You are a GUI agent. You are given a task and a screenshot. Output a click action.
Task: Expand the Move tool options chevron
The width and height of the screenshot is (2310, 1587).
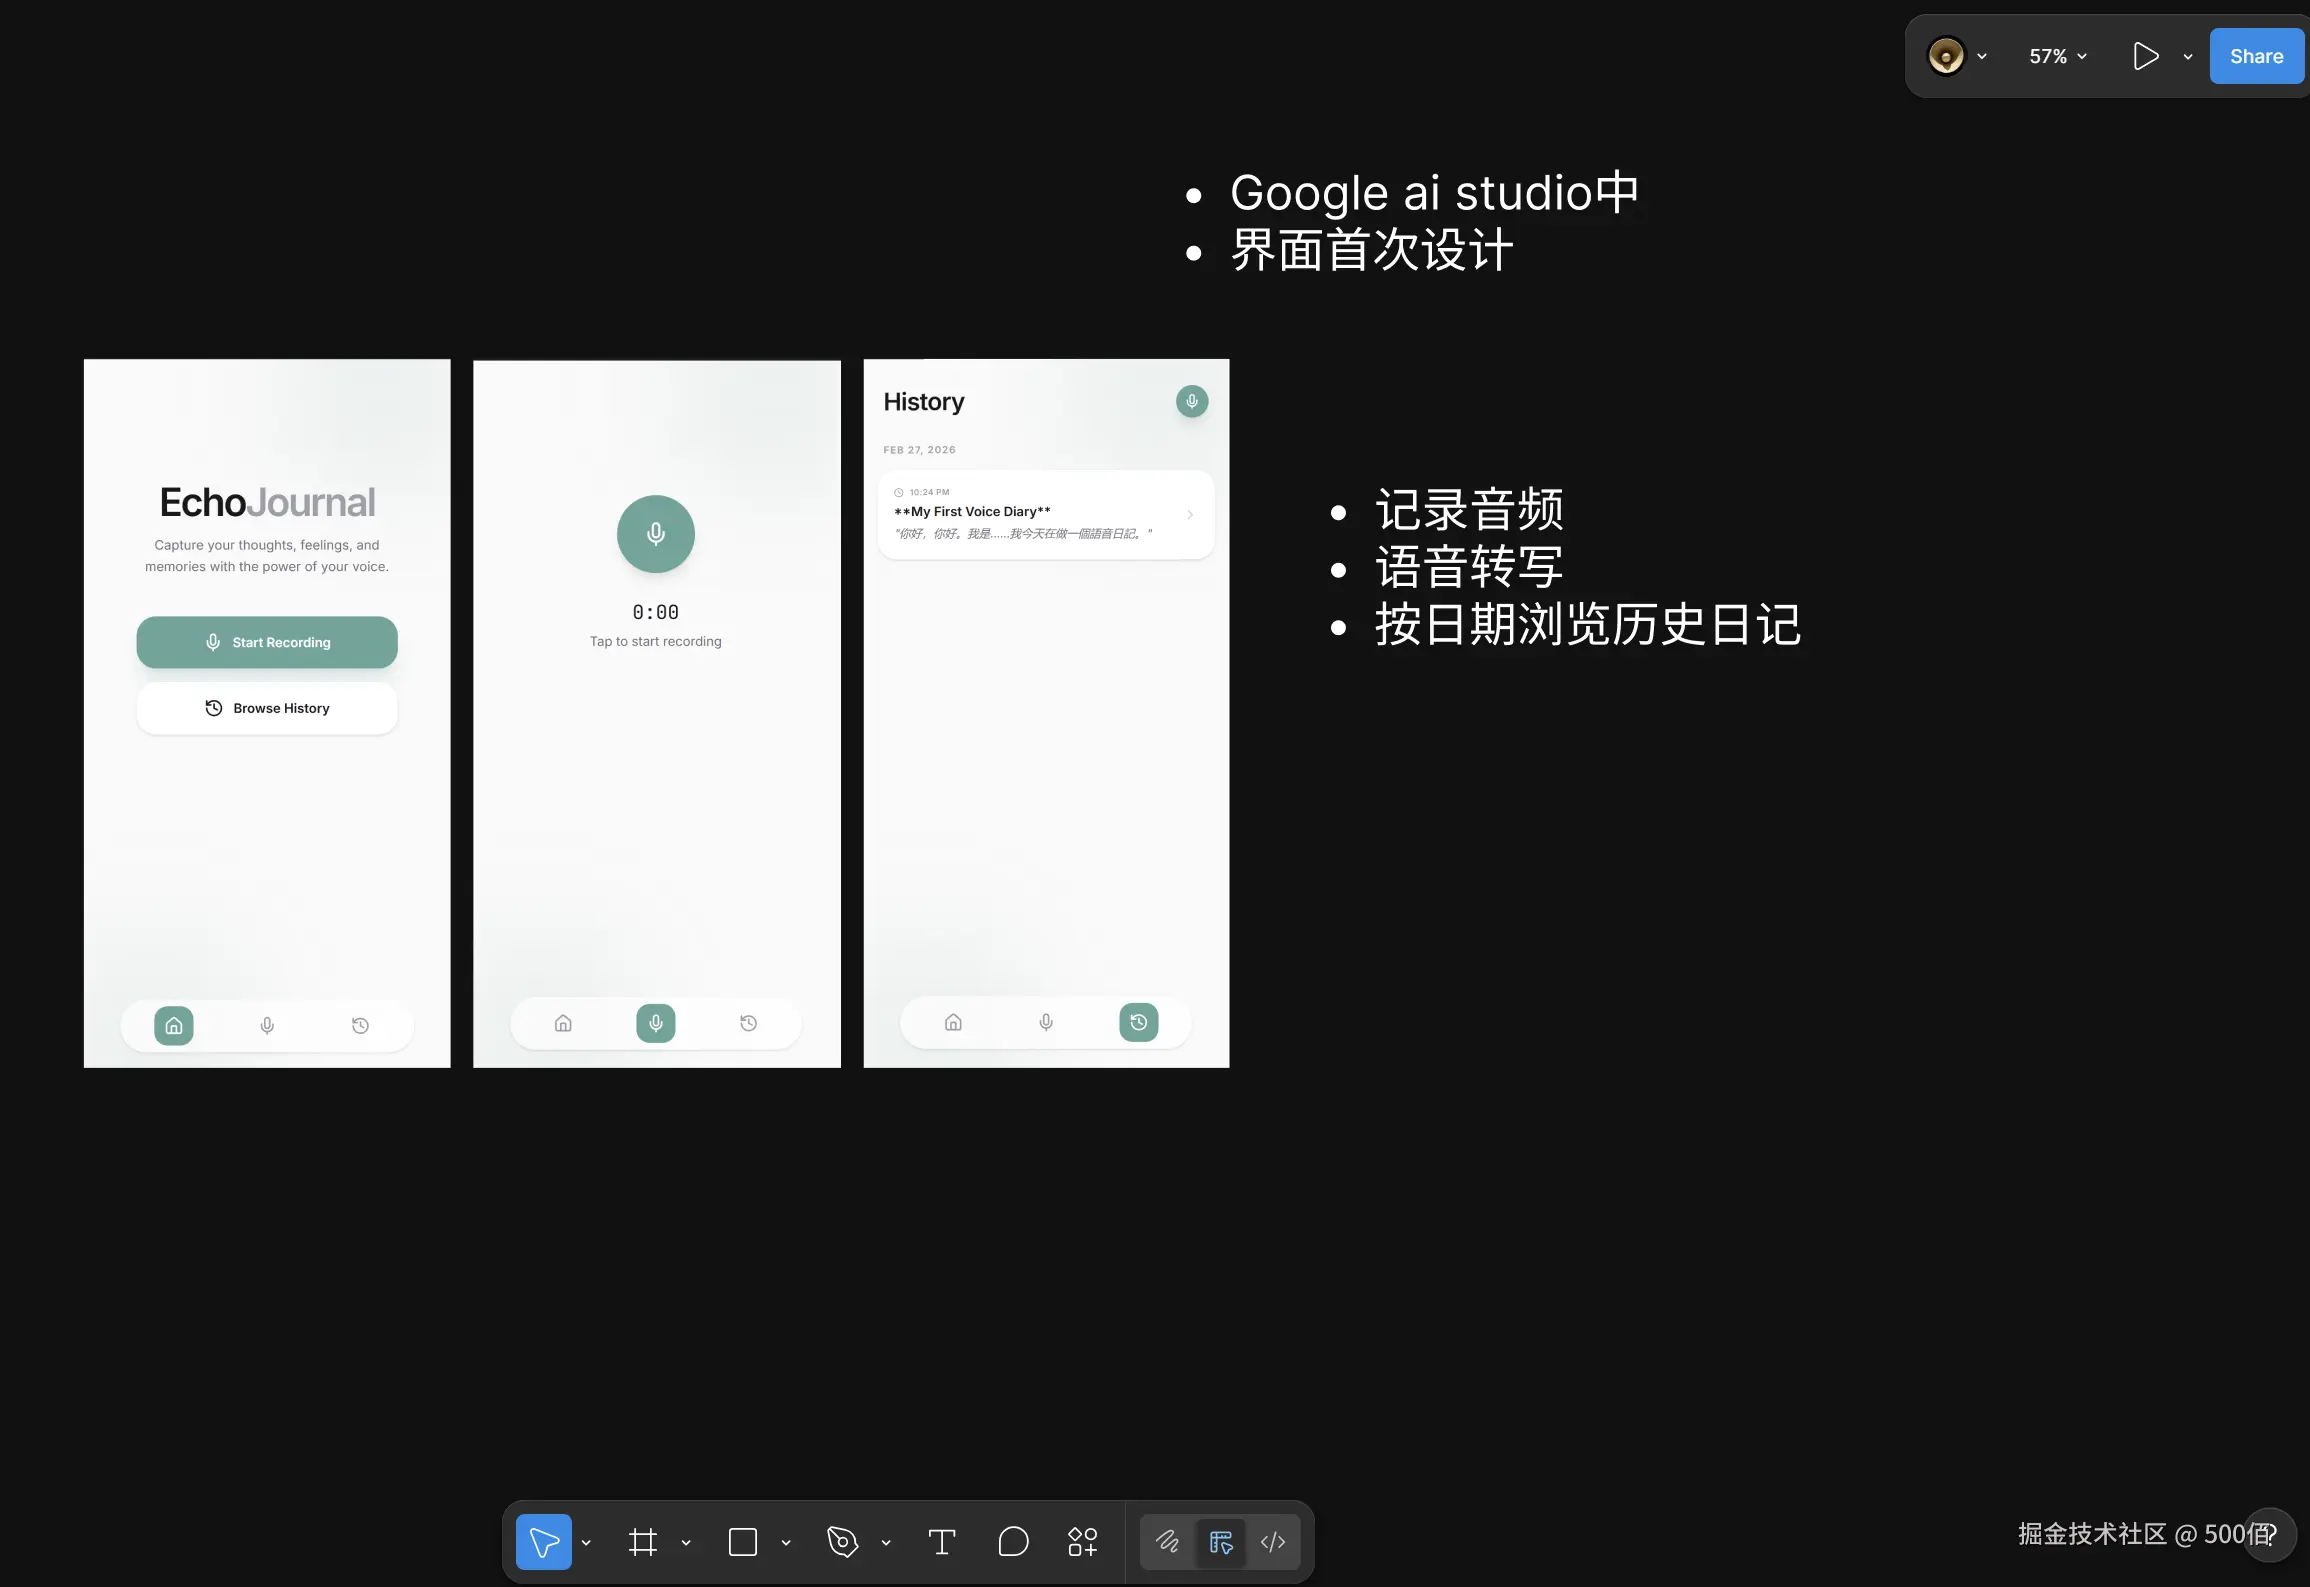[586, 1543]
